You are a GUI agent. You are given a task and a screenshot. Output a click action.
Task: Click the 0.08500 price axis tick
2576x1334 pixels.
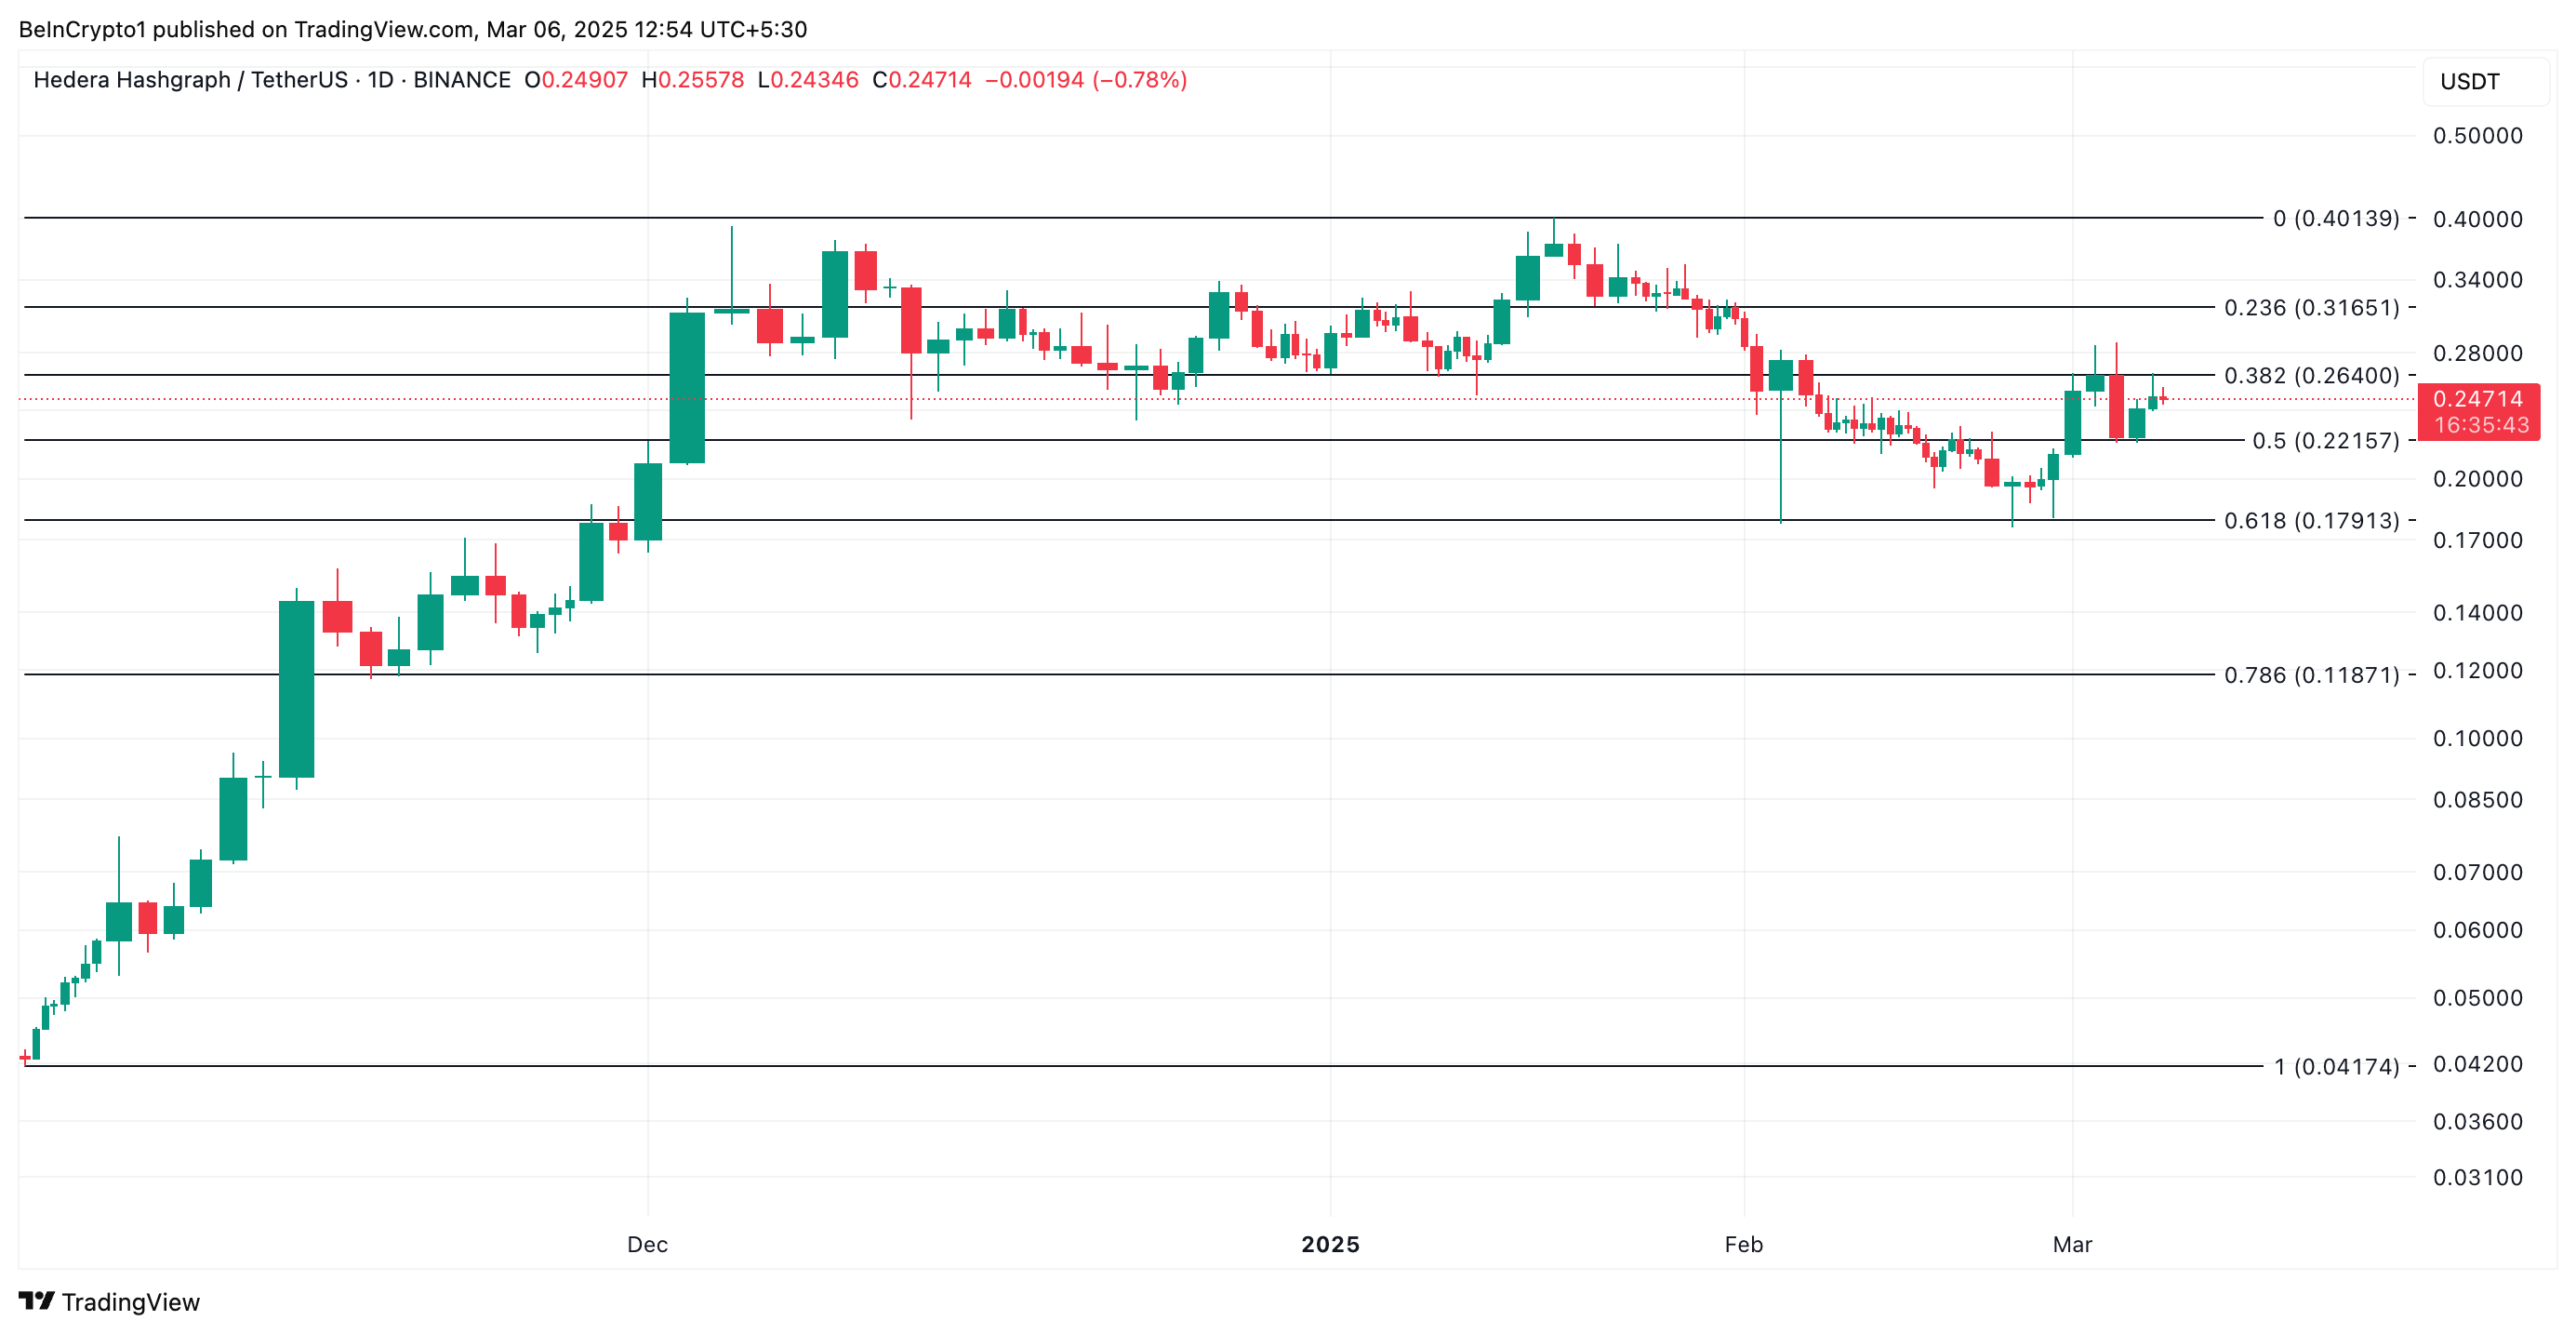(x=2477, y=800)
